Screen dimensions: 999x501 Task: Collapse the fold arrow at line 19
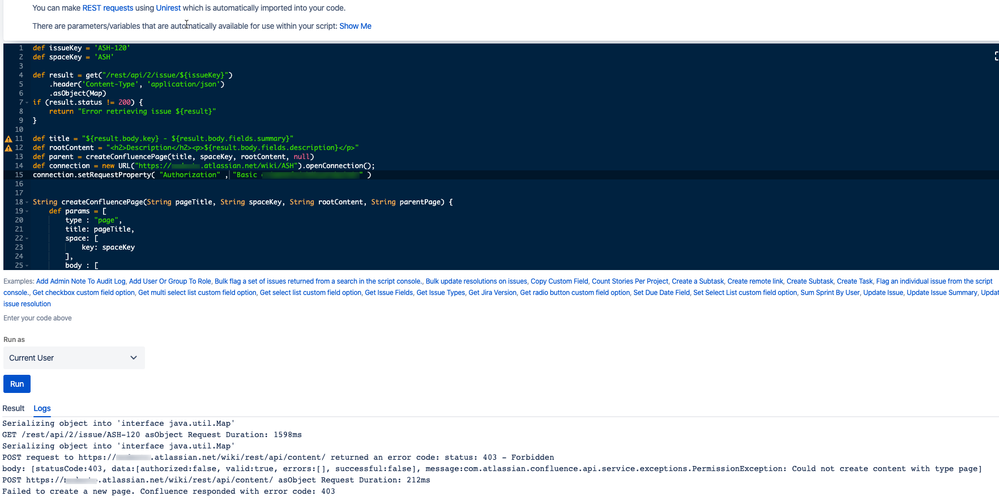point(25,211)
